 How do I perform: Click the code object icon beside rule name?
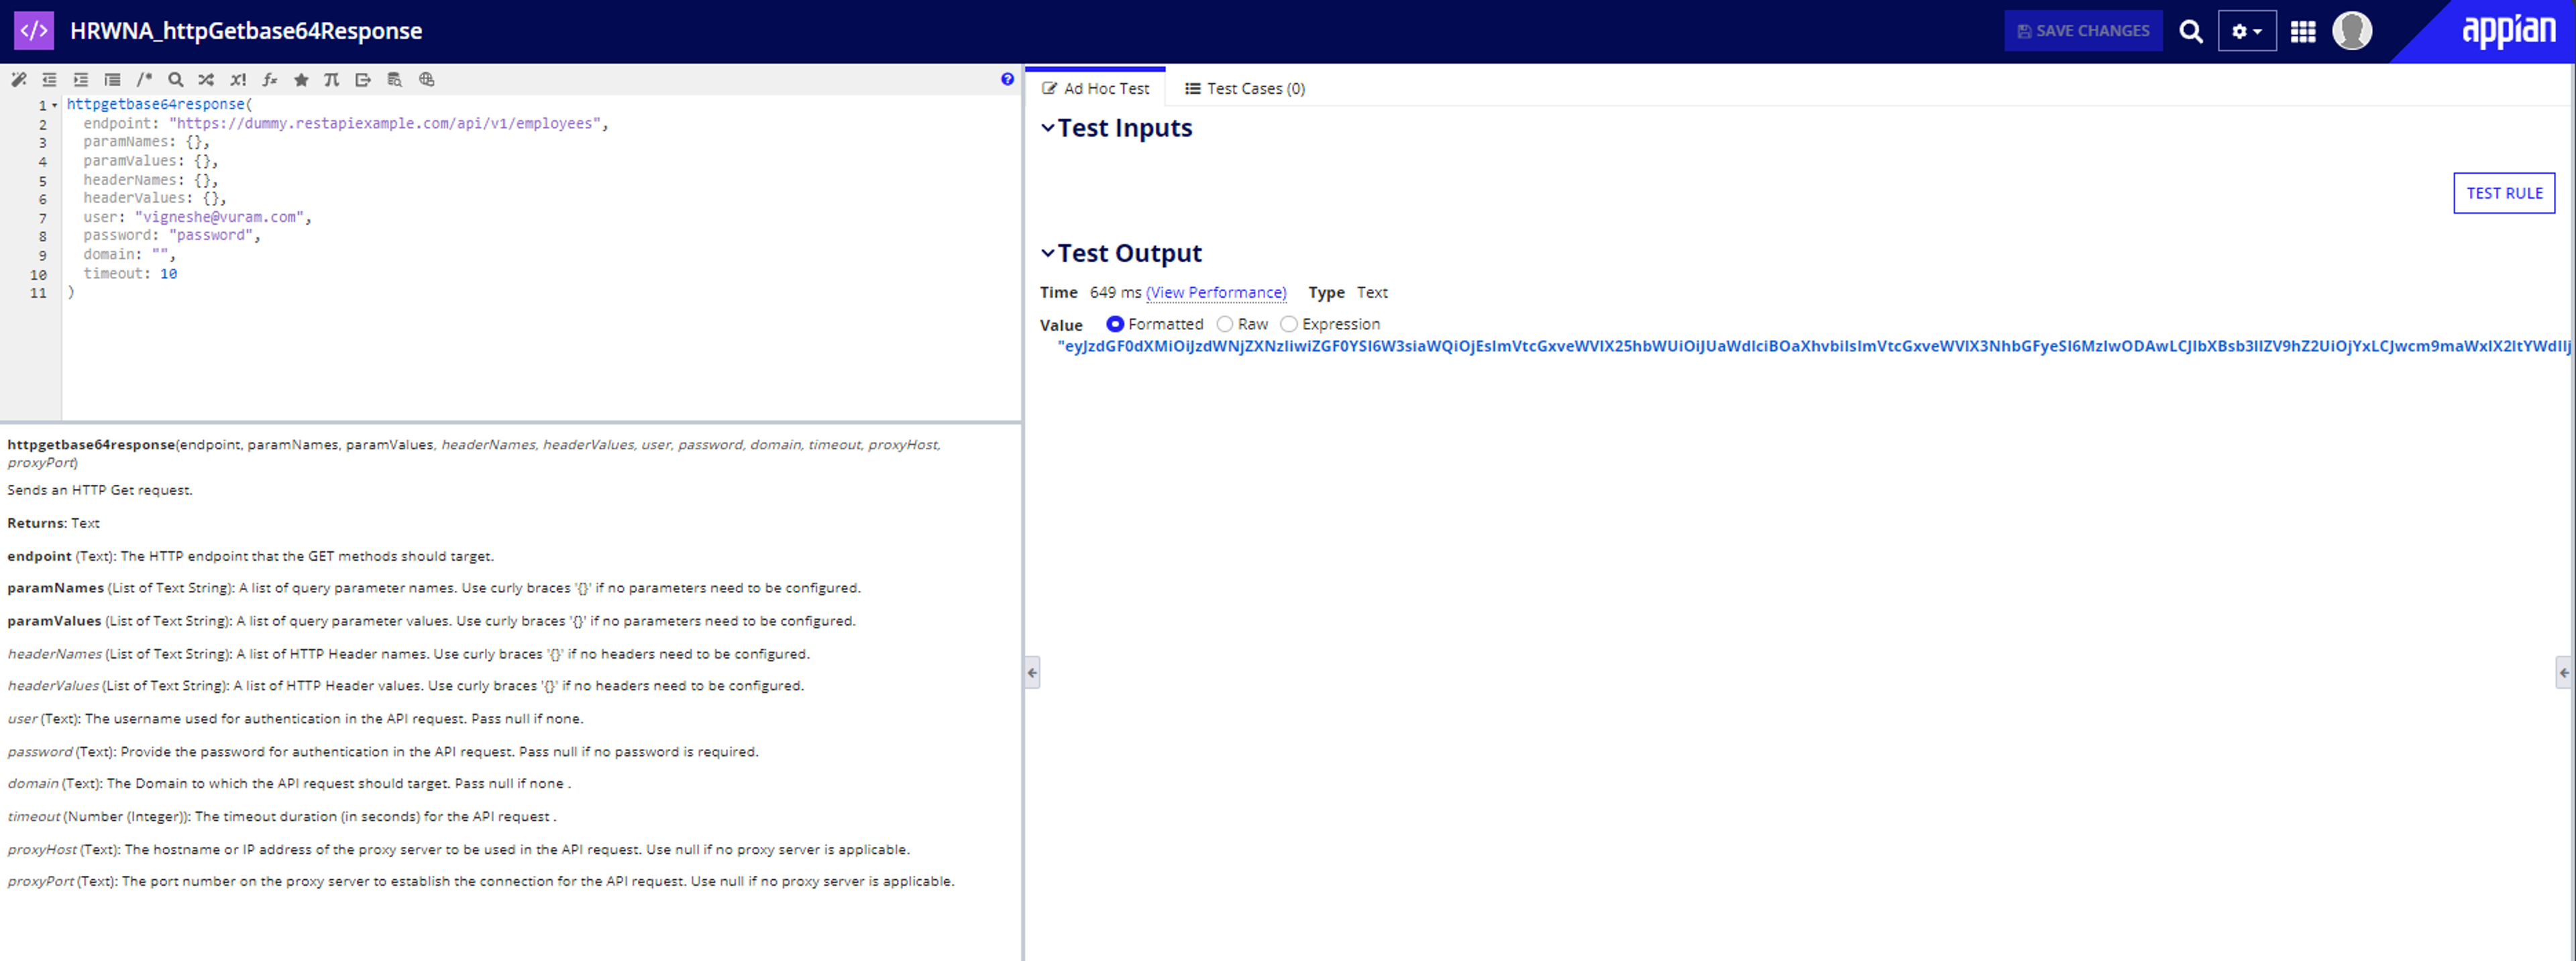point(34,30)
